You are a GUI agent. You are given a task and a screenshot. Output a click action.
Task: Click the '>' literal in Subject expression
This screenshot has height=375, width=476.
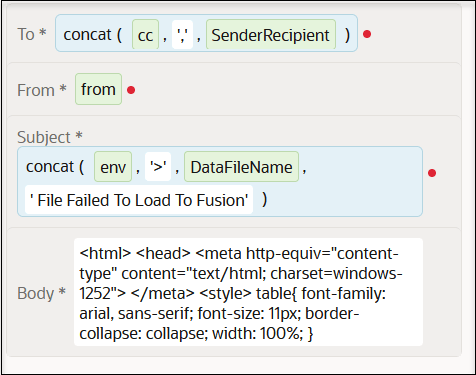point(158,167)
